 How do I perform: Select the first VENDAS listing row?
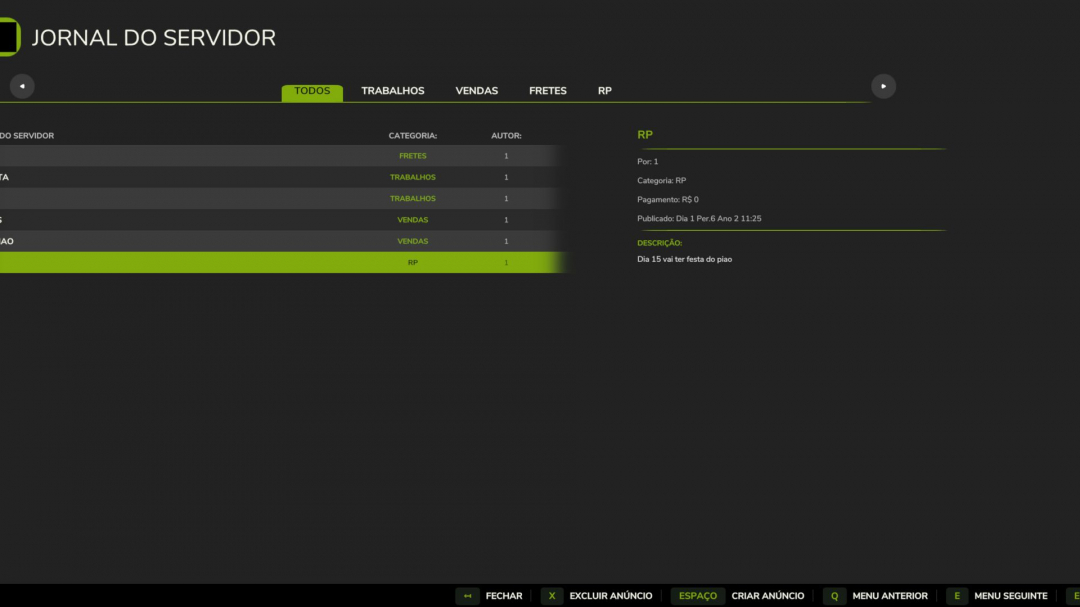(x=282, y=220)
